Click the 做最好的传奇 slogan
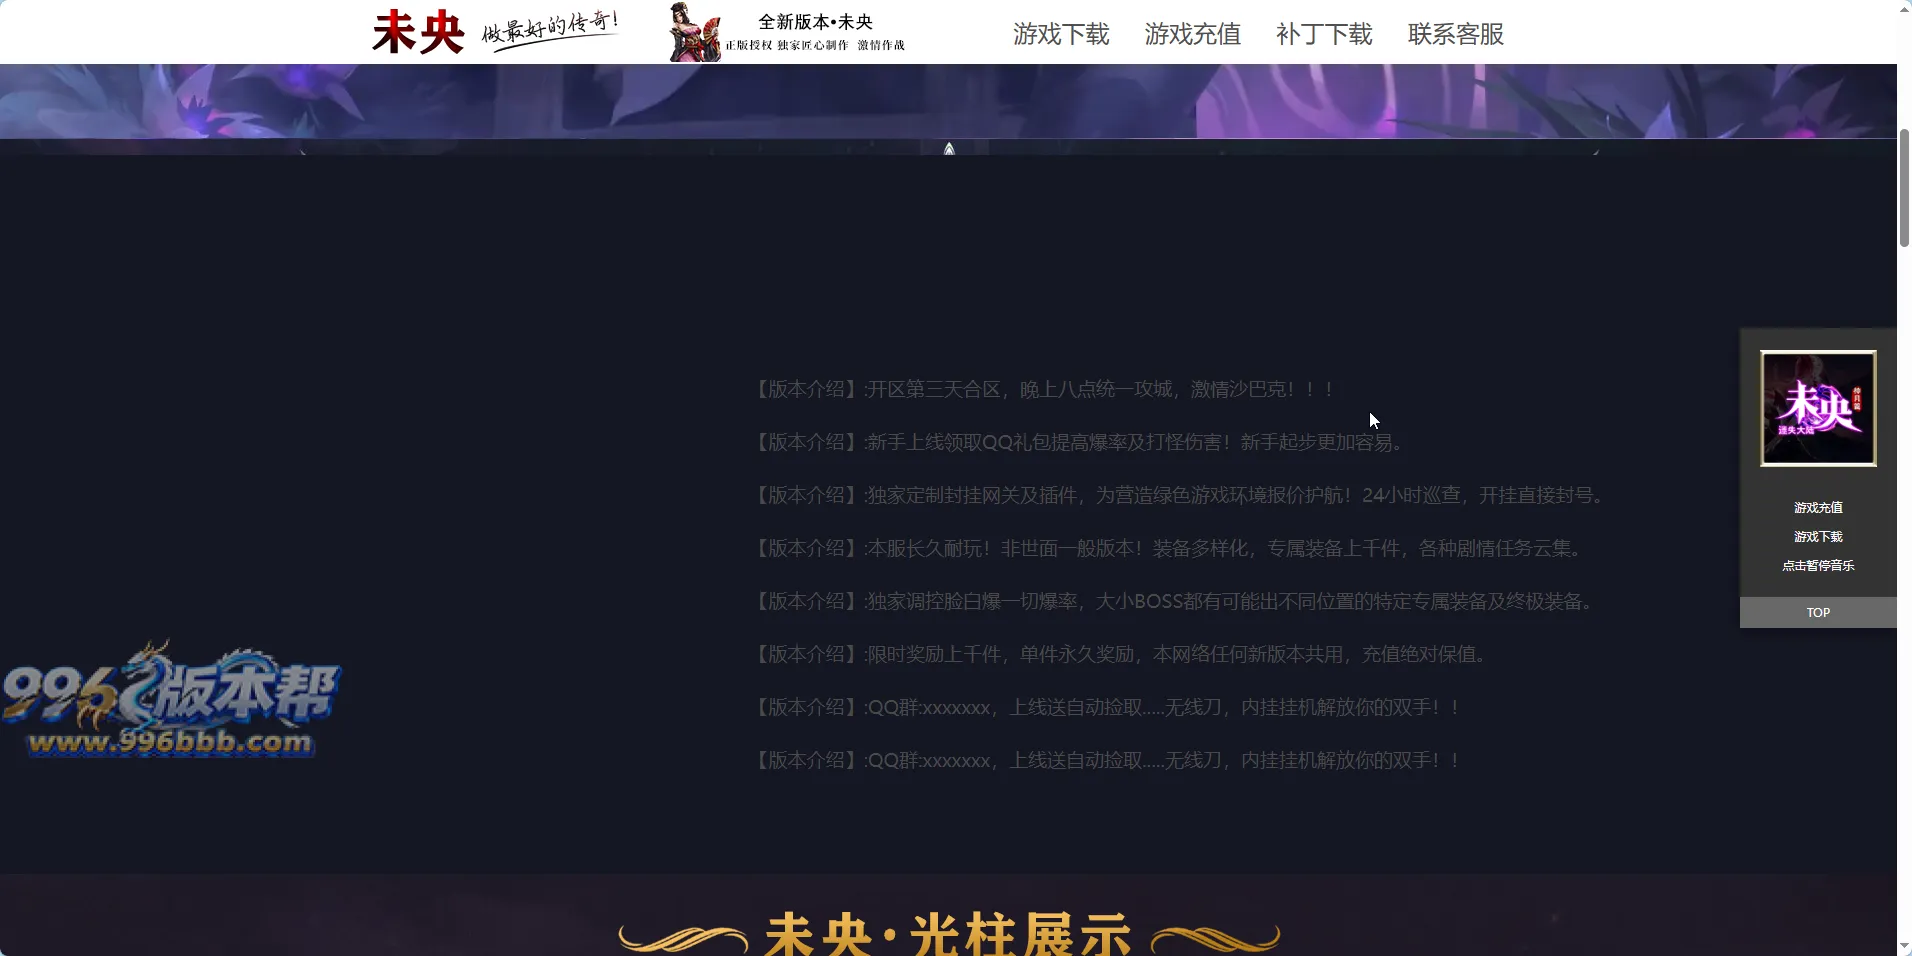This screenshot has height=956, width=1912. (x=550, y=30)
